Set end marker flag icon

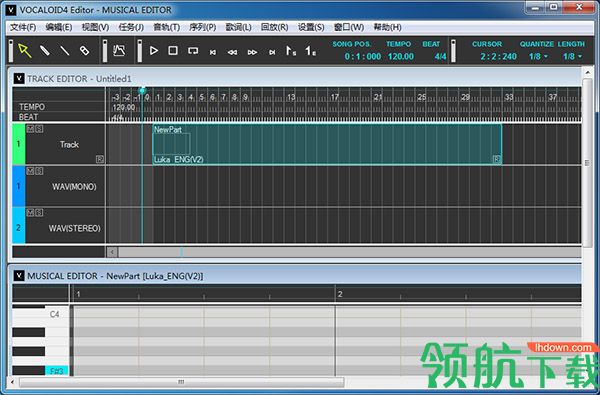tap(311, 51)
